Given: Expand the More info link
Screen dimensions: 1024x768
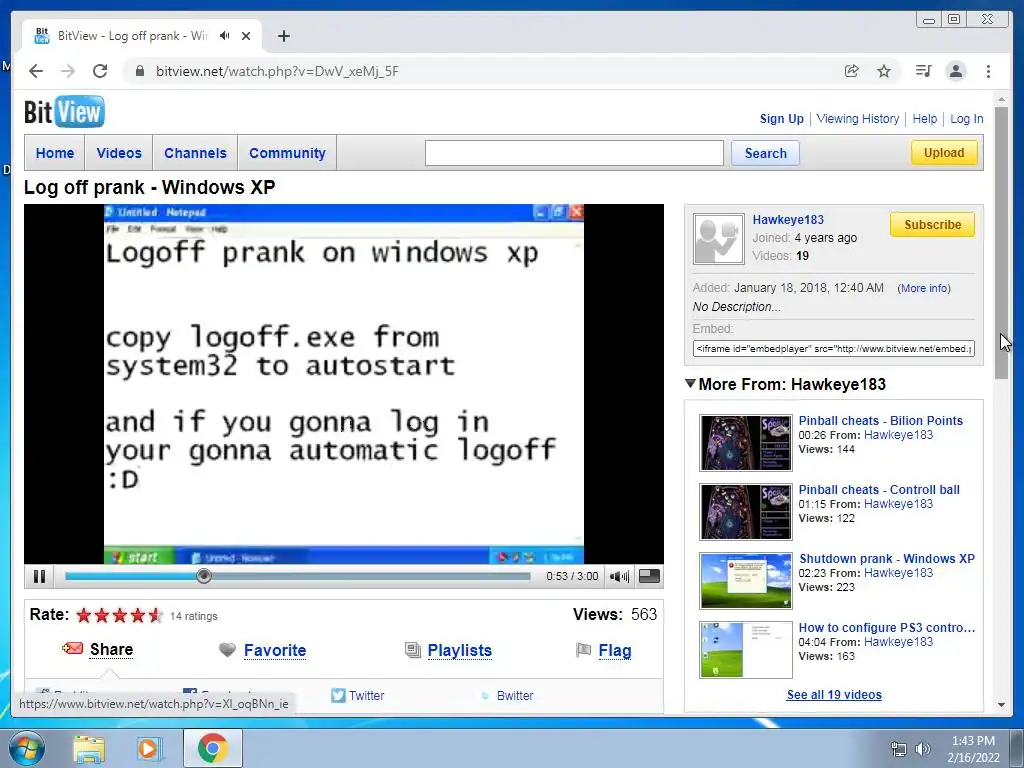Looking at the screenshot, I should tap(924, 288).
